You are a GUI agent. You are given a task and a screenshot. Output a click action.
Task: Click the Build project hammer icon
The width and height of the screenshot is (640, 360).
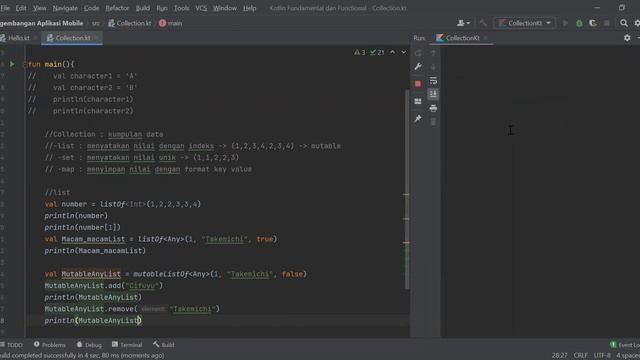coord(483,23)
